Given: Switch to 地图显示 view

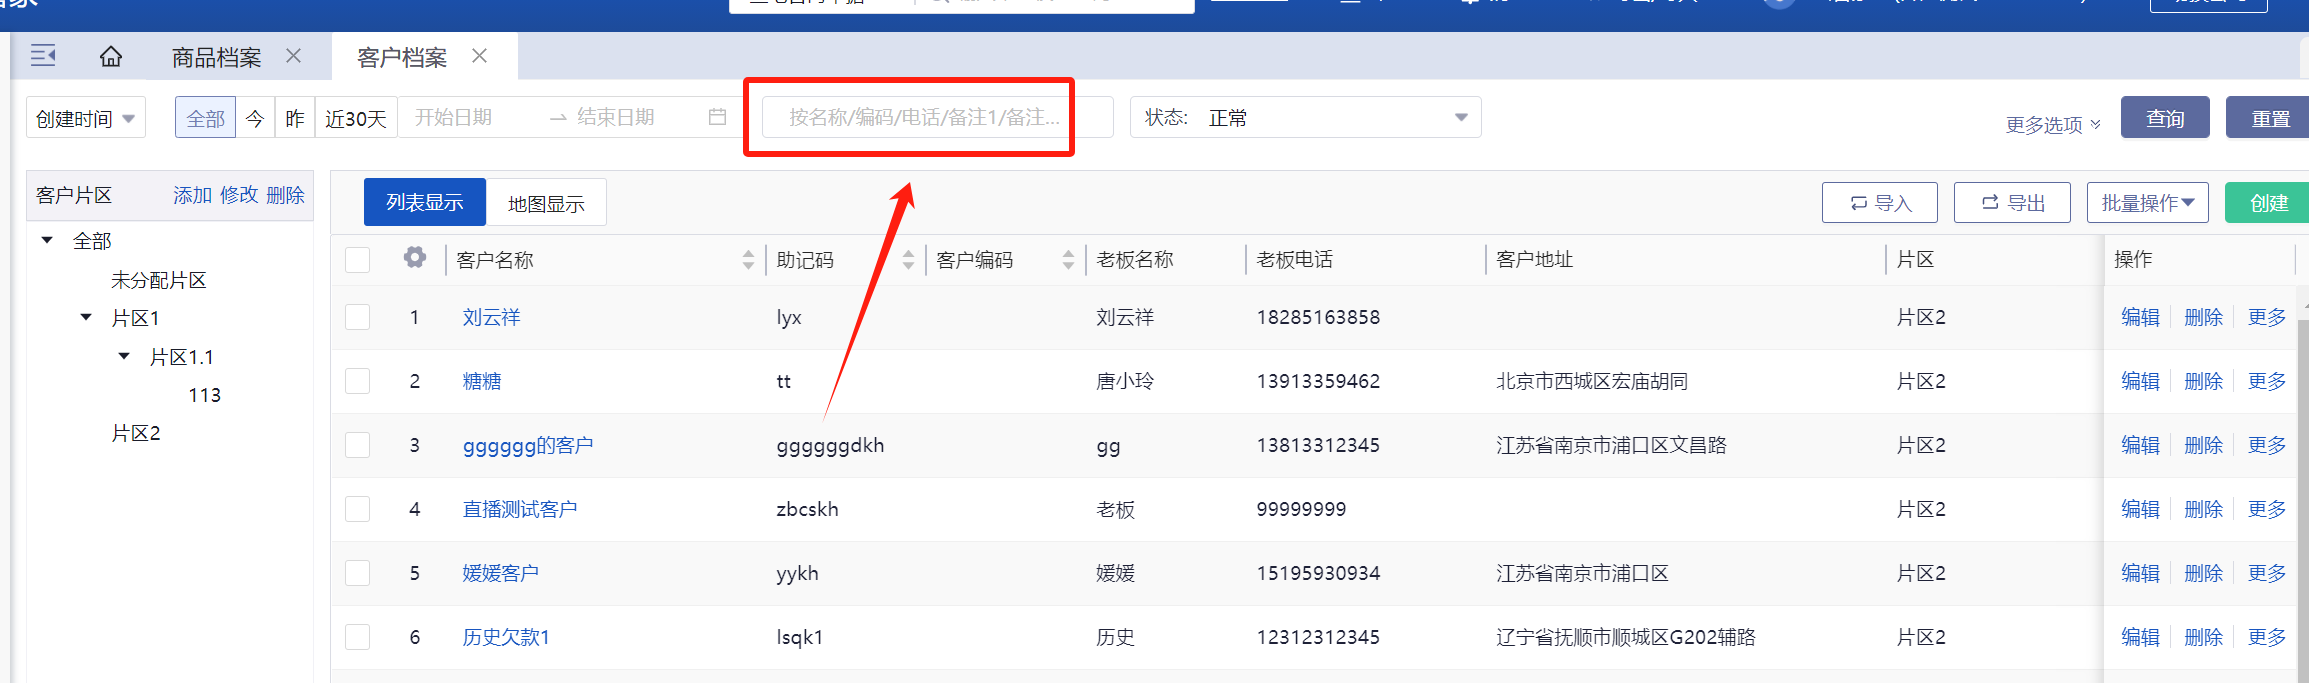Looking at the screenshot, I should [x=546, y=203].
